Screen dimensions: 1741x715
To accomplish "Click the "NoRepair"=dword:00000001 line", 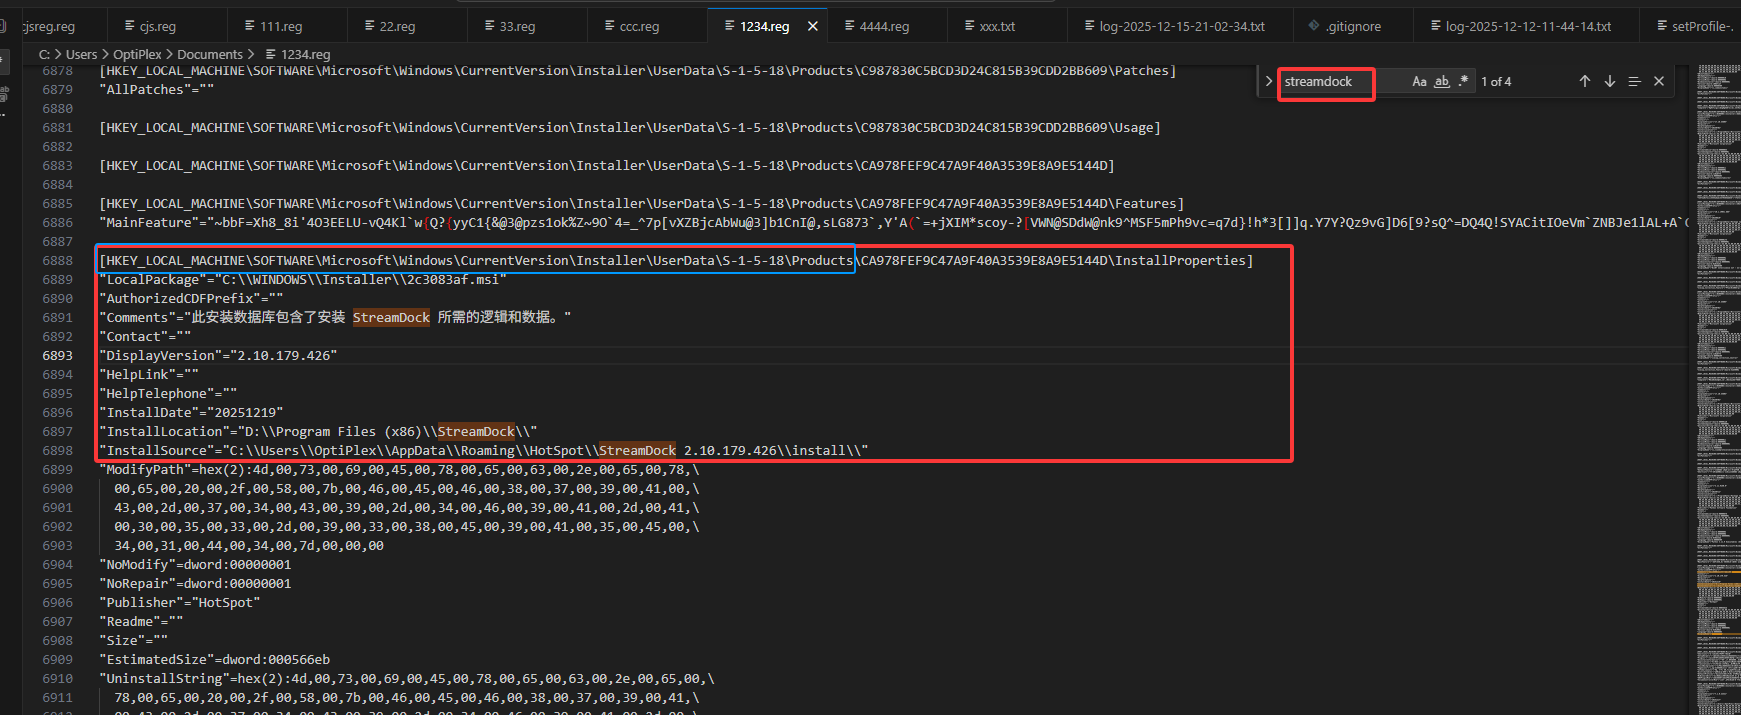I will [195, 584].
